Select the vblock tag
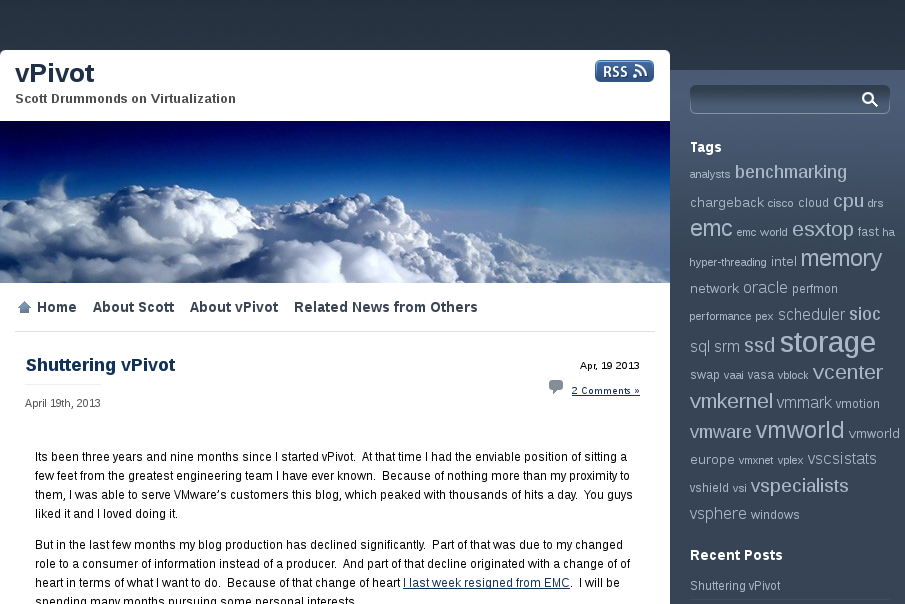This screenshot has height=604, width=905. click(792, 375)
